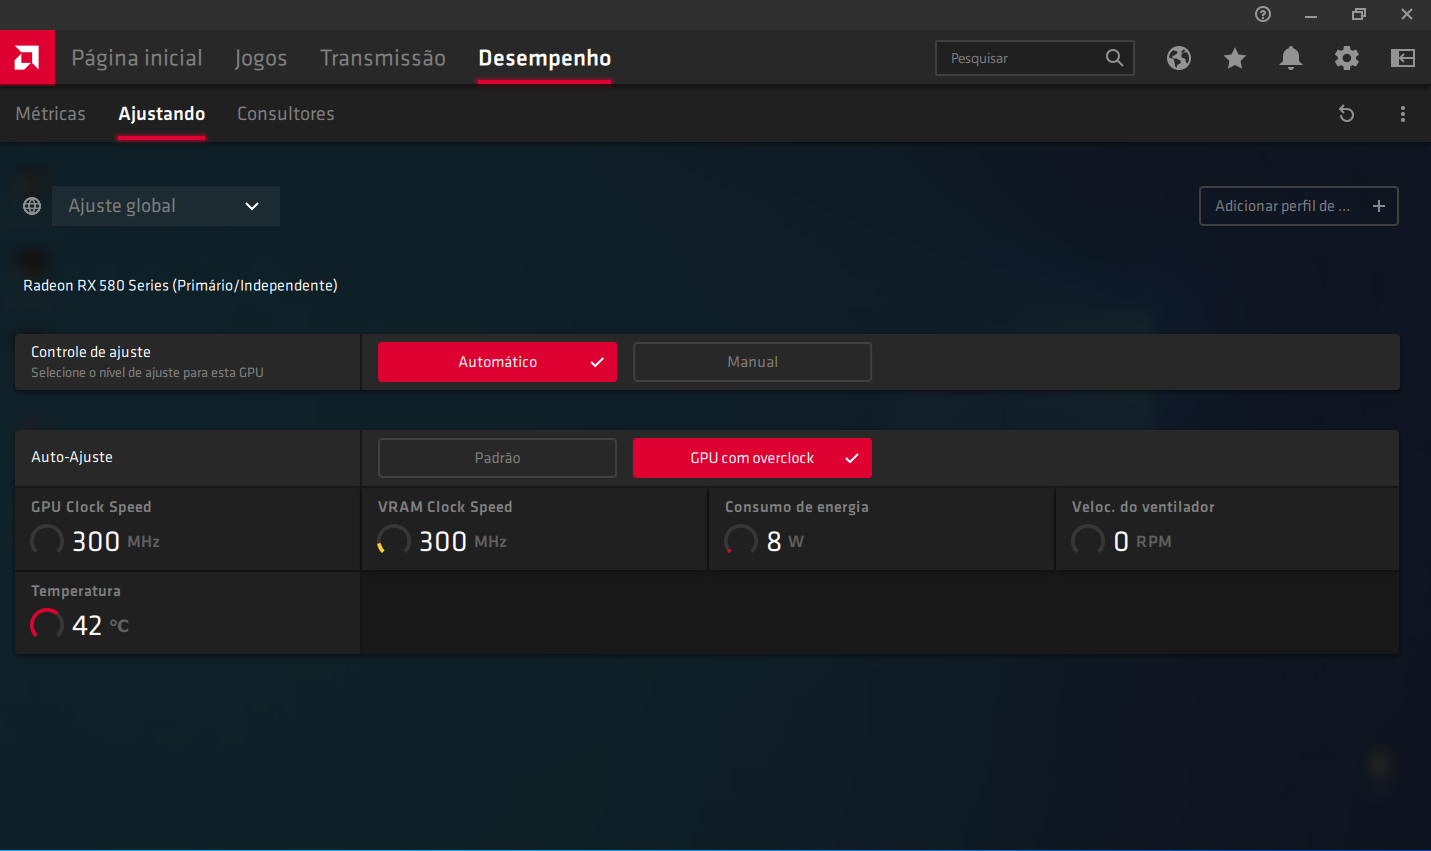This screenshot has height=851, width=1431.
Task: Reset tuning with the undo arrow icon
Action: pyautogui.click(x=1347, y=114)
